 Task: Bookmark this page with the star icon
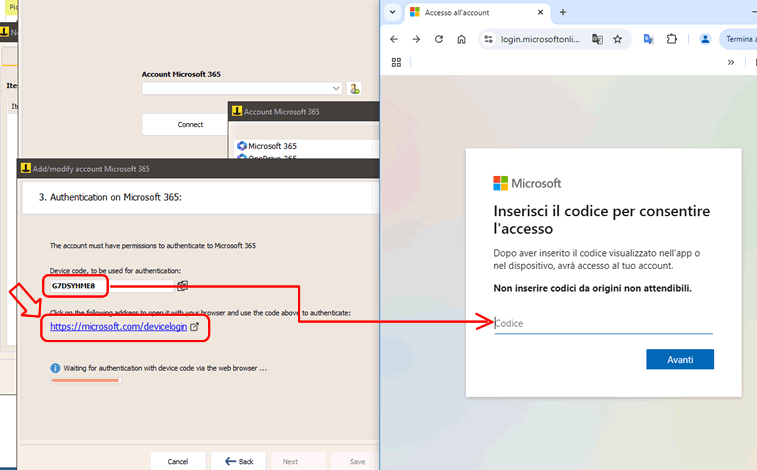(x=617, y=39)
